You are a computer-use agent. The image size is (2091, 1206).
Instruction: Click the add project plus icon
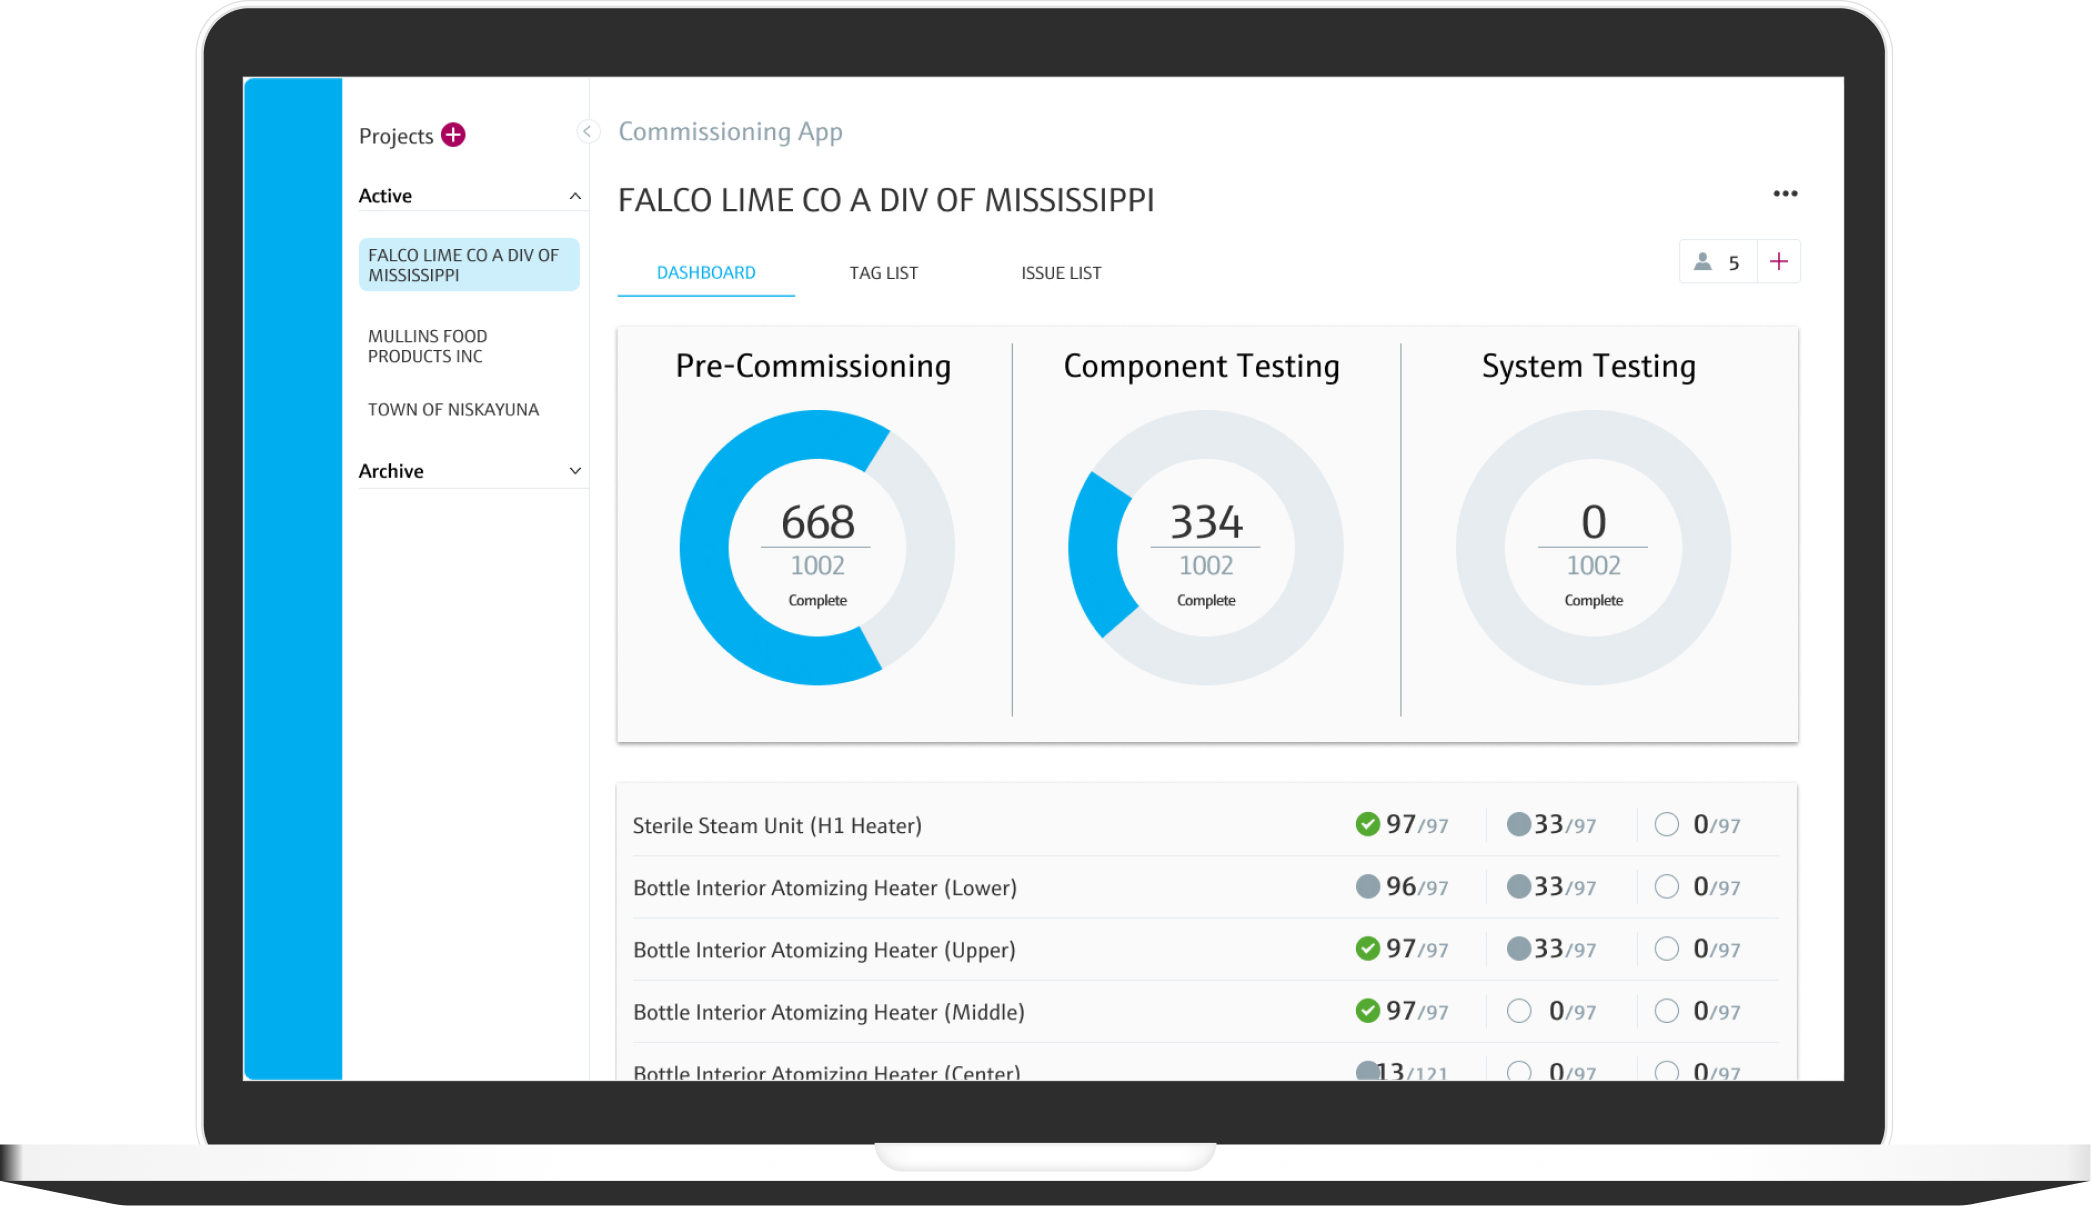pyautogui.click(x=453, y=135)
